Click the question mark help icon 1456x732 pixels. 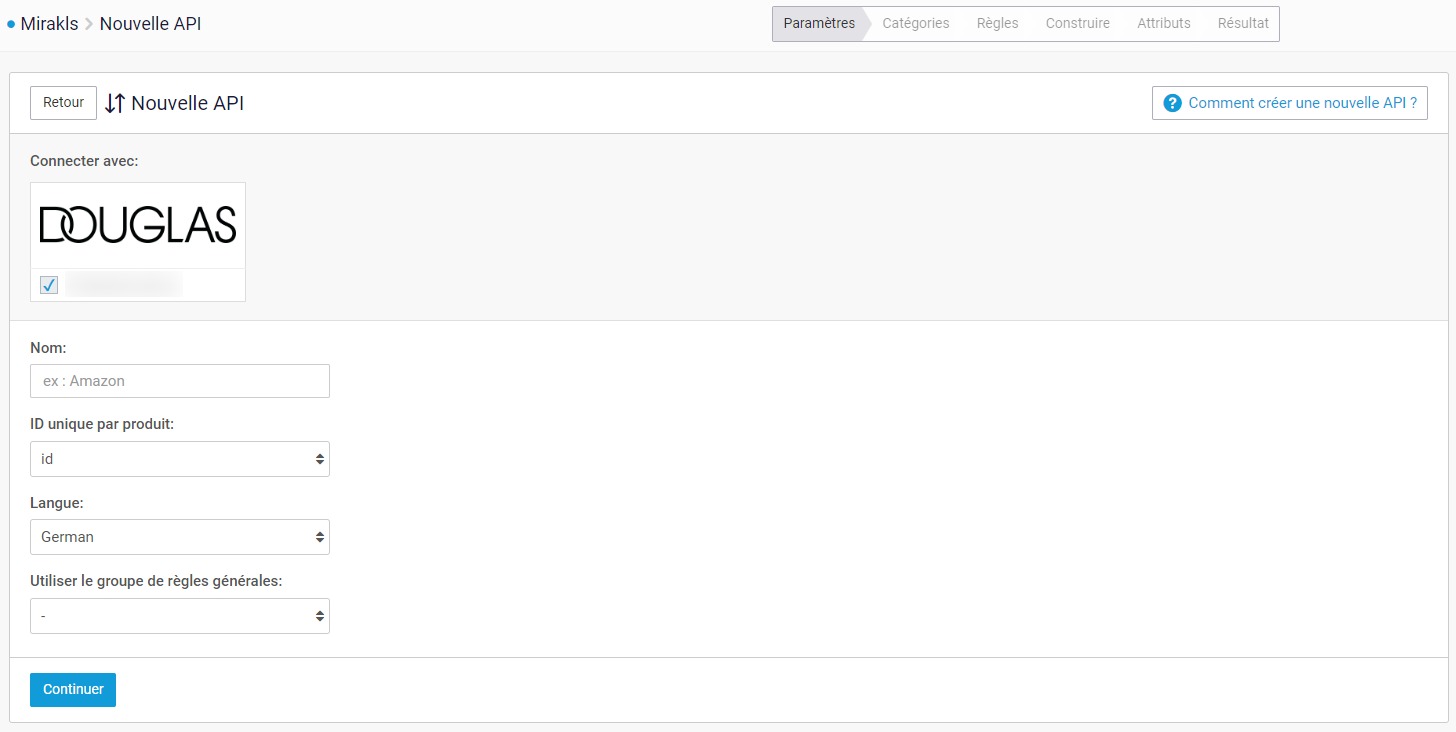pyautogui.click(x=1173, y=103)
